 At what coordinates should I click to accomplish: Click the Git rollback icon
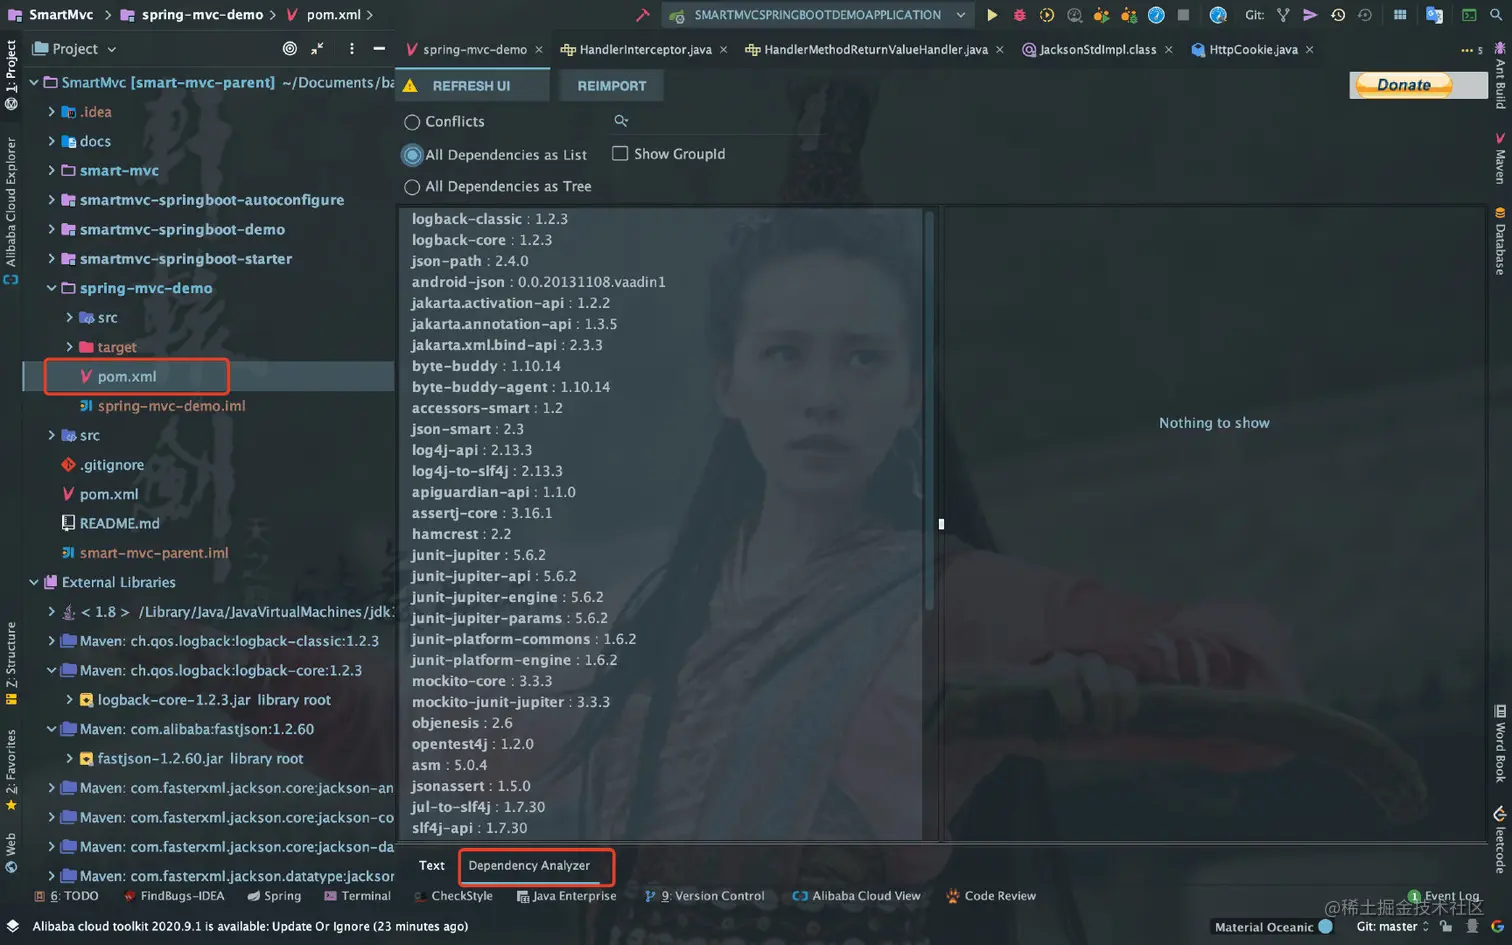[x=1365, y=15]
